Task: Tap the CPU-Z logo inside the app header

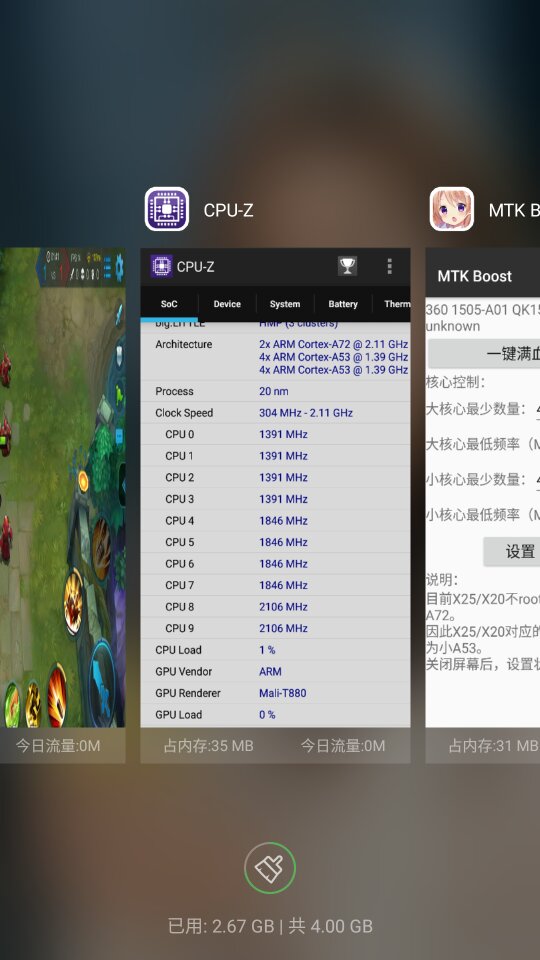Action: [161, 266]
